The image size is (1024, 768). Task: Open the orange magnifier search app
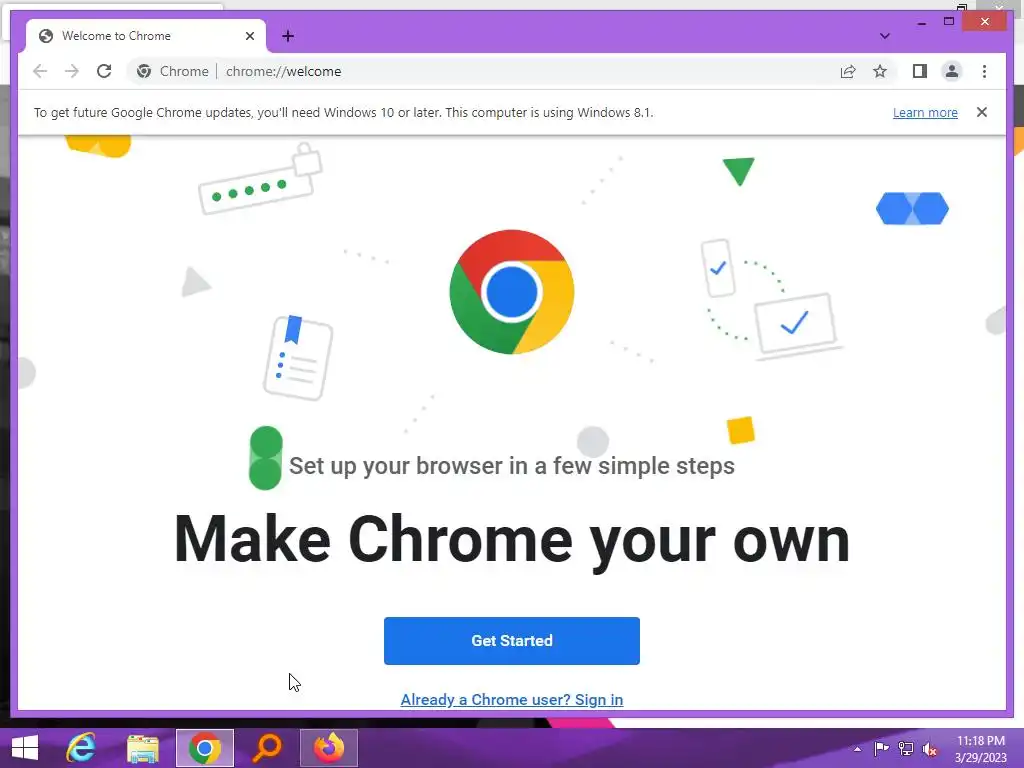pos(267,748)
